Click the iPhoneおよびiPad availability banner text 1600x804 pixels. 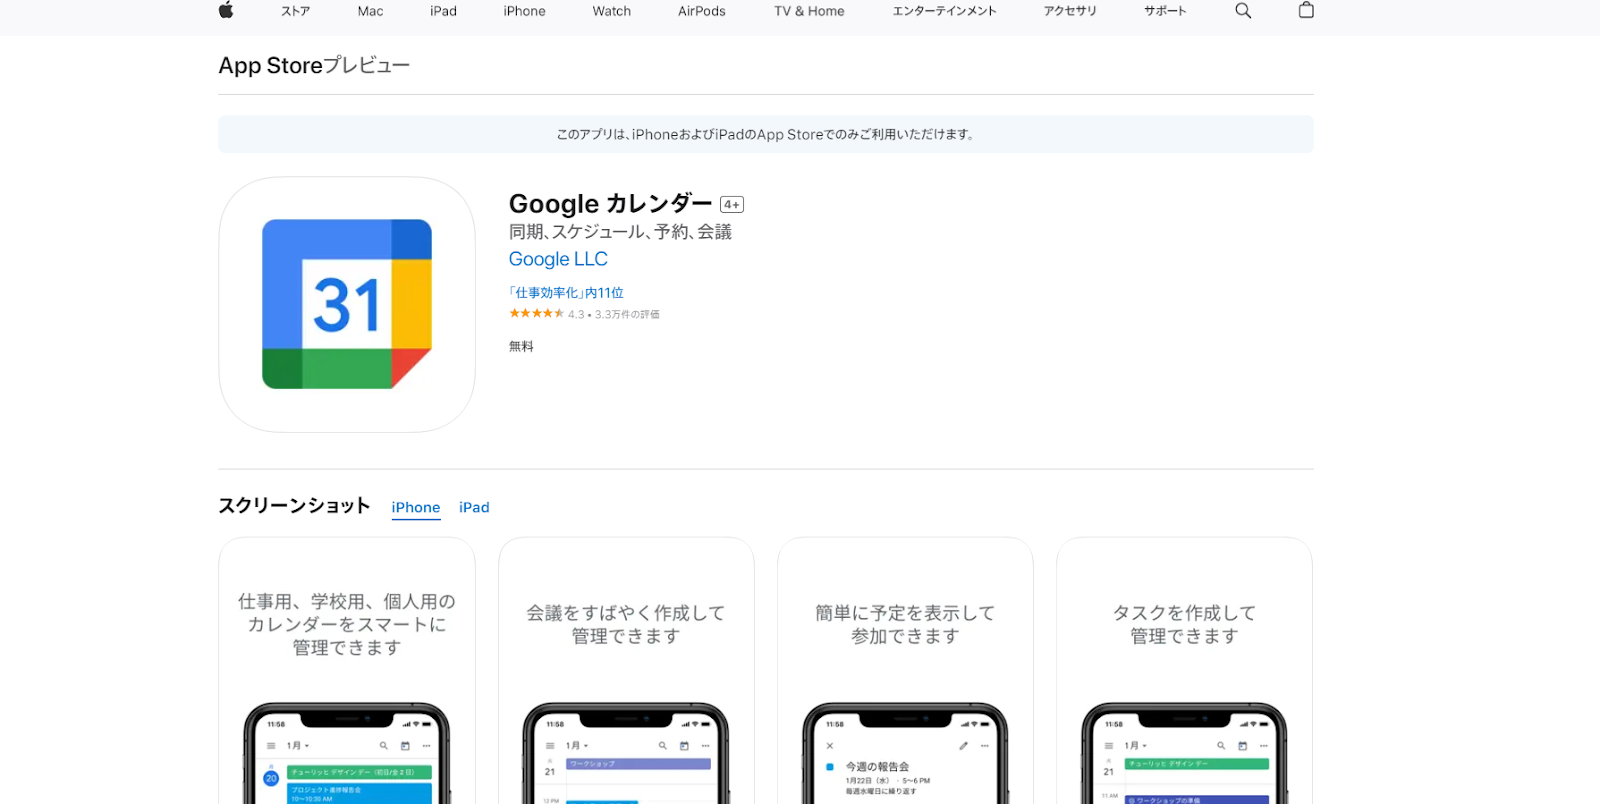point(766,134)
